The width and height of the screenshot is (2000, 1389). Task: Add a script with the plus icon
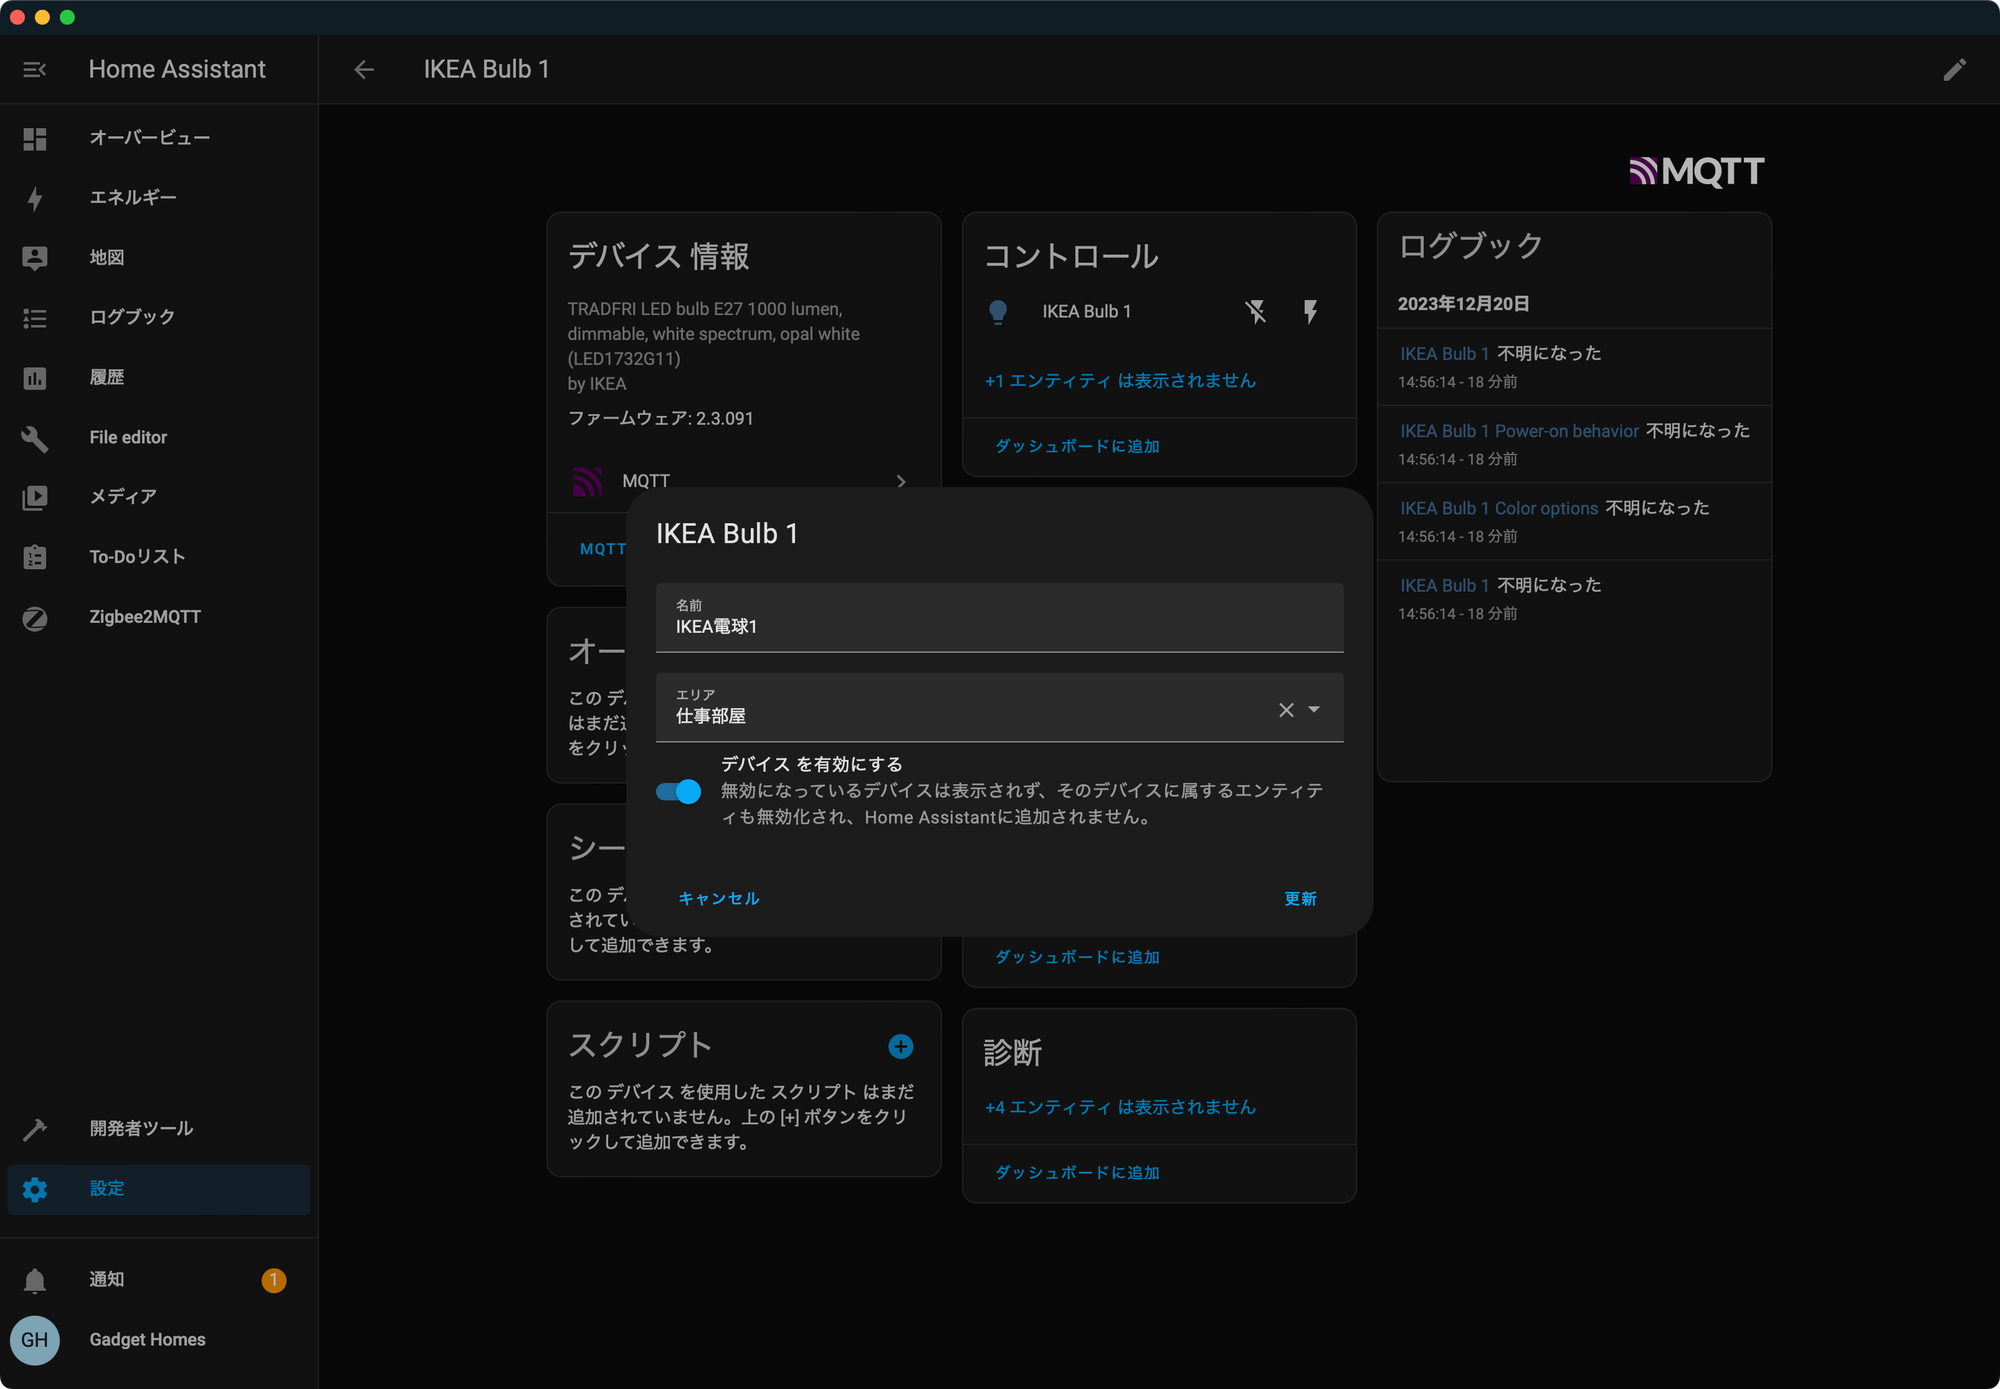pos(901,1046)
